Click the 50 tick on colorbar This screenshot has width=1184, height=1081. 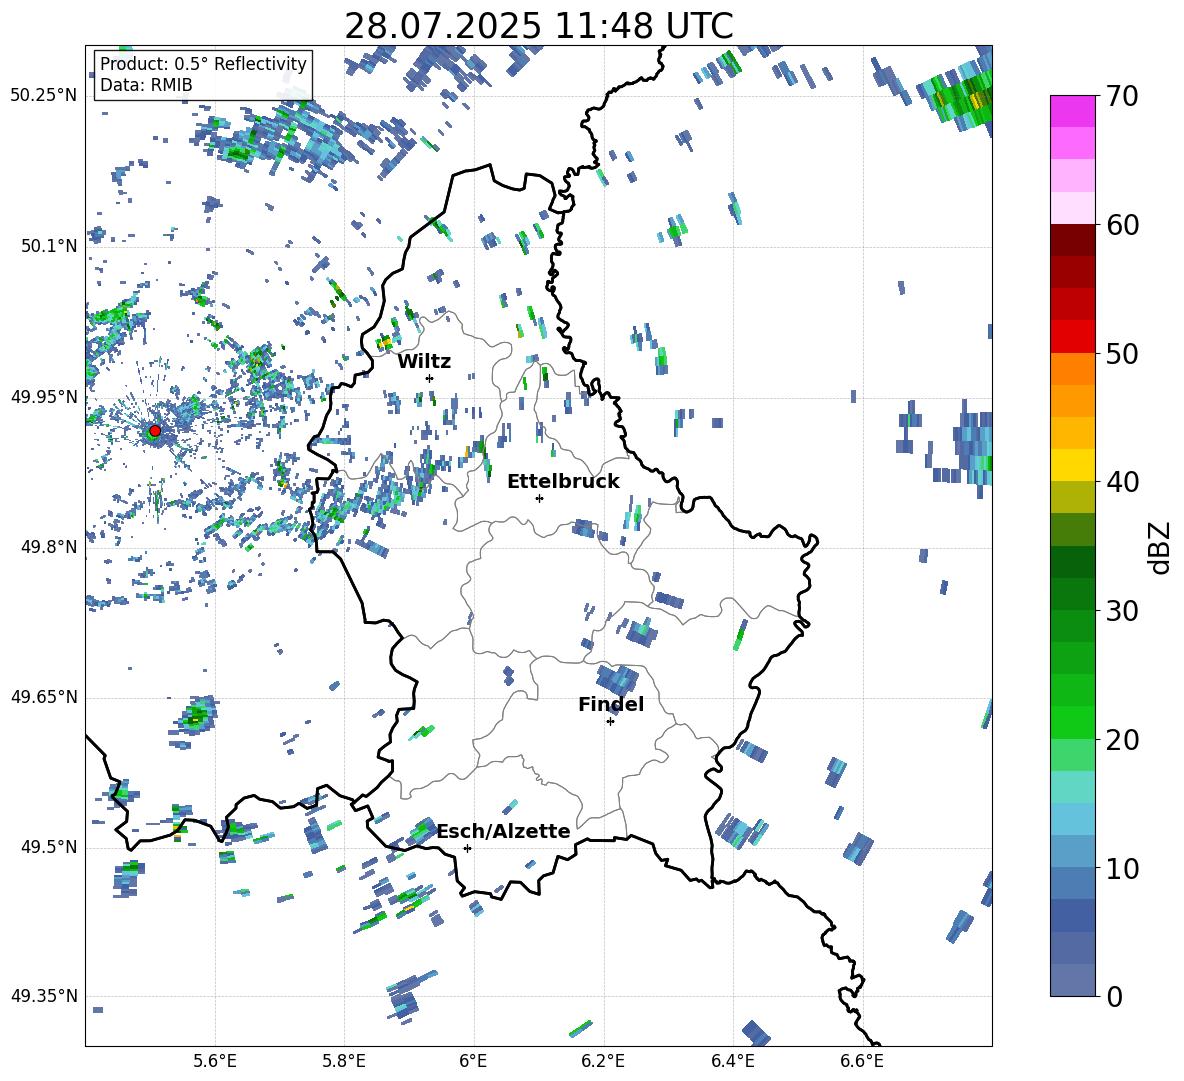tap(1122, 353)
